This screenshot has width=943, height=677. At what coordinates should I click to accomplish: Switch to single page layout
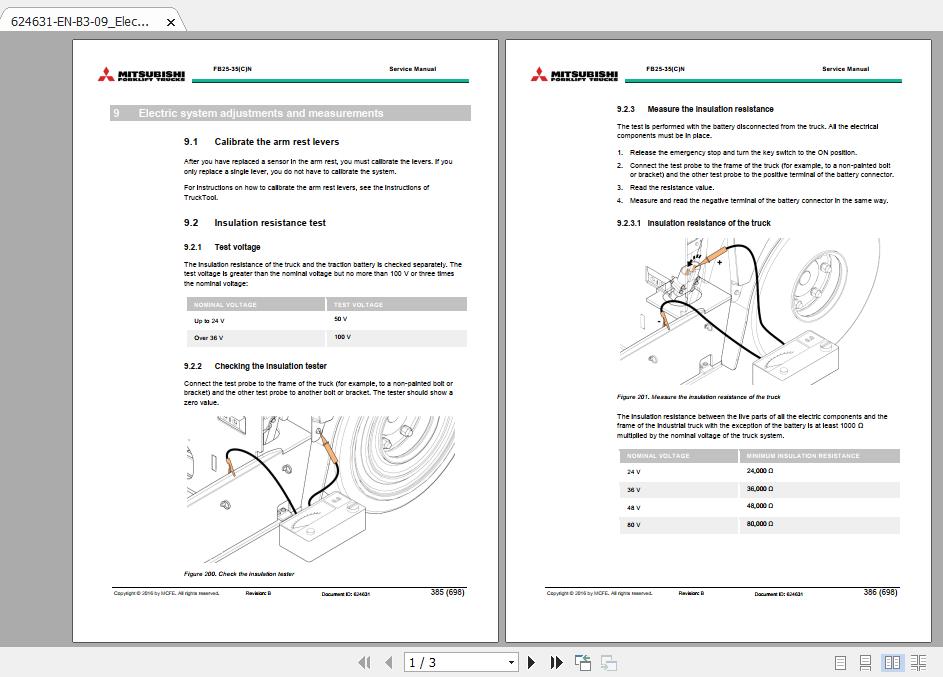coord(839,662)
